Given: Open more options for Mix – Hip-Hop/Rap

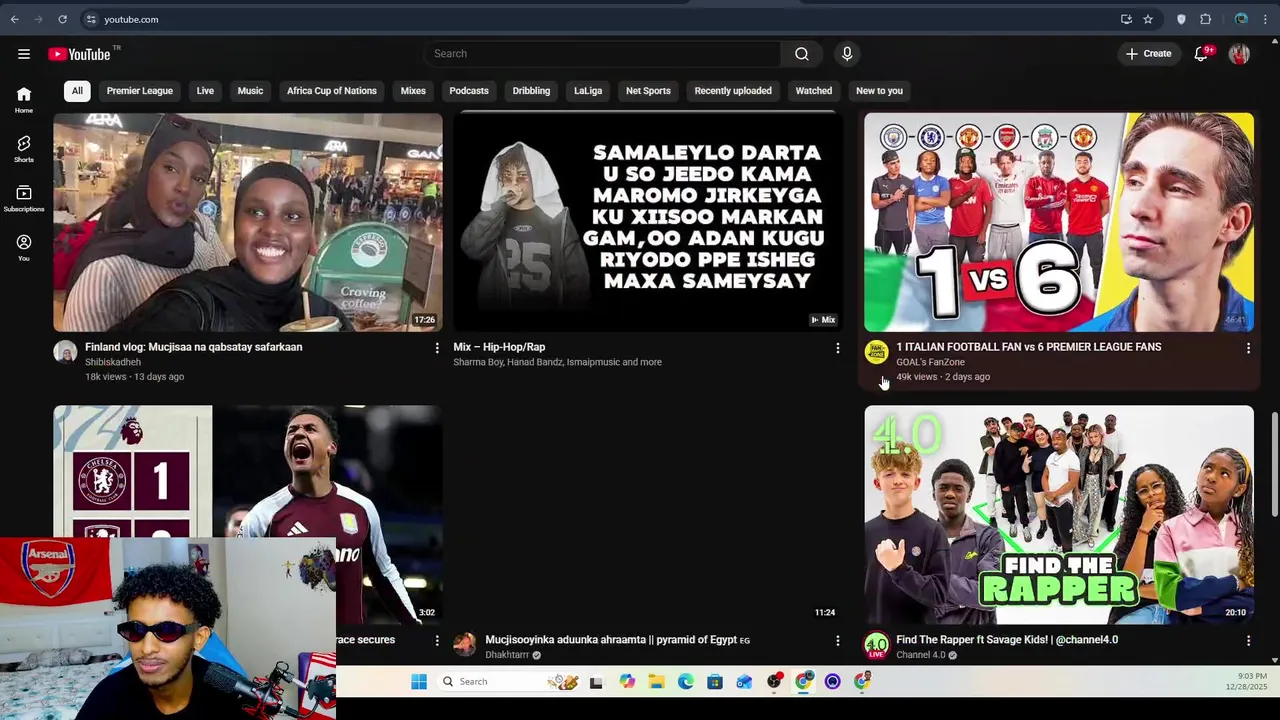Looking at the screenshot, I should click(x=838, y=348).
